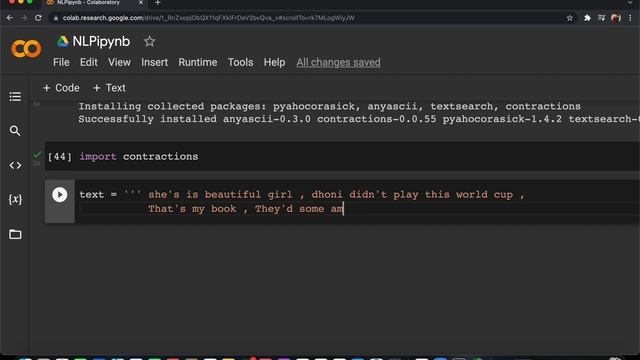The width and height of the screenshot is (640, 360).
Task: Click execution counter [44] of import cell
Action: tap(60, 157)
